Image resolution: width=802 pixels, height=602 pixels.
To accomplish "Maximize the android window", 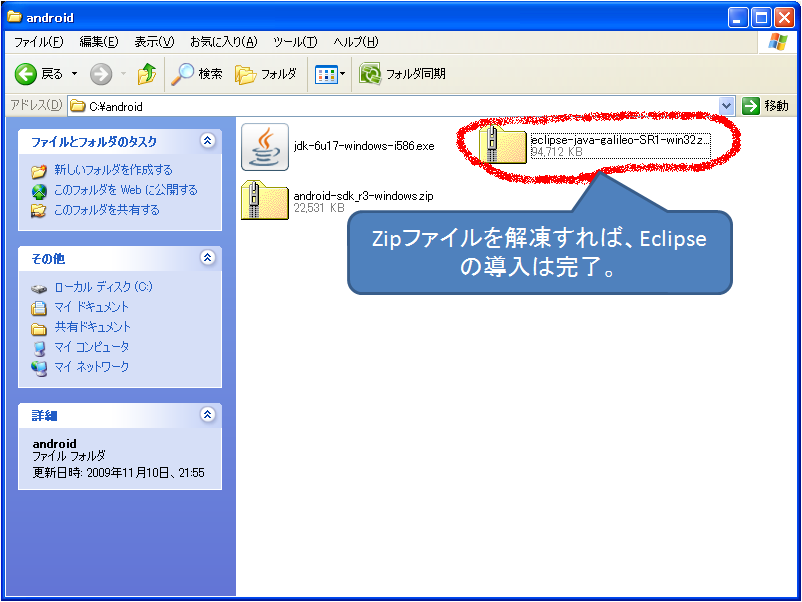I will [x=761, y=18].
